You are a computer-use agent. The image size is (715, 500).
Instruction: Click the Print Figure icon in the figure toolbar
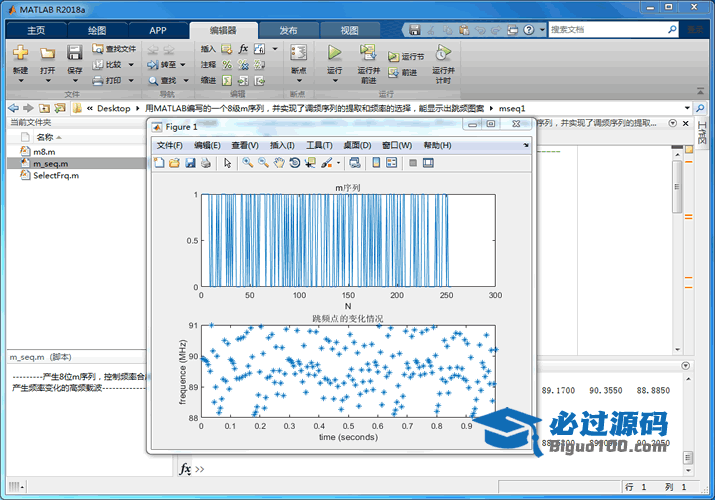tap(206, 163)
